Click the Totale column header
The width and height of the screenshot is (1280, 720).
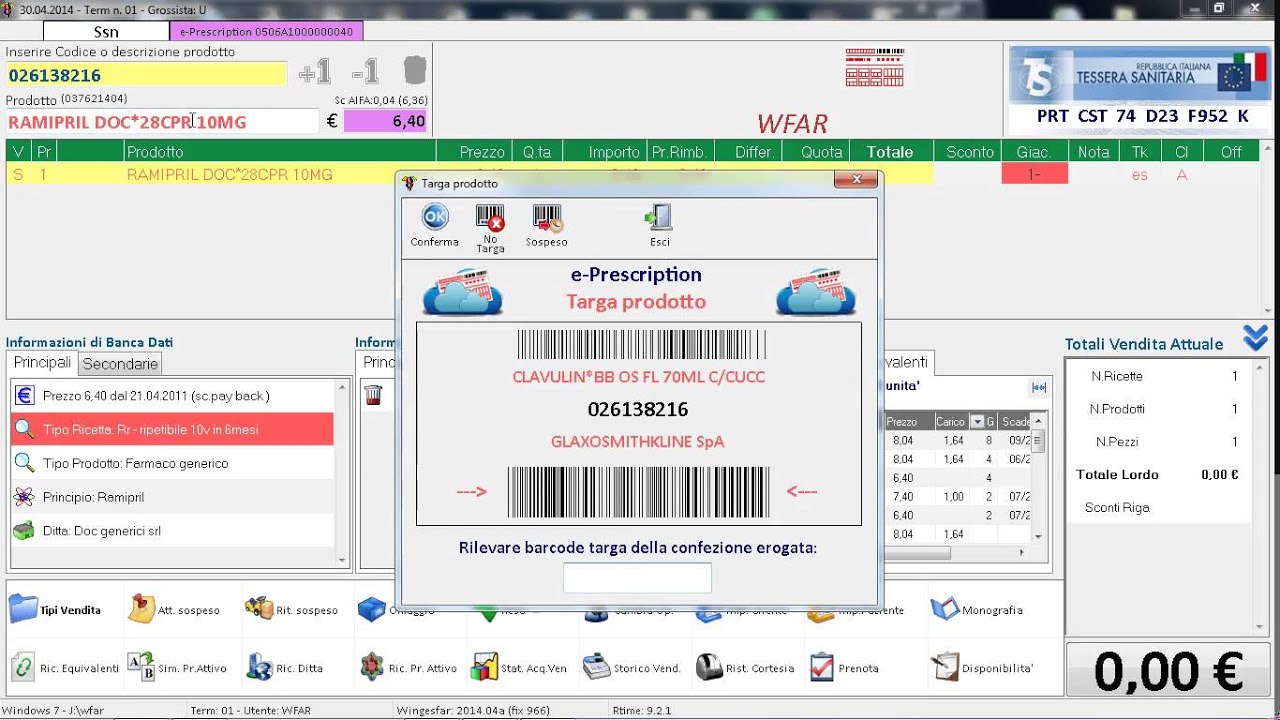click(890, 152)
